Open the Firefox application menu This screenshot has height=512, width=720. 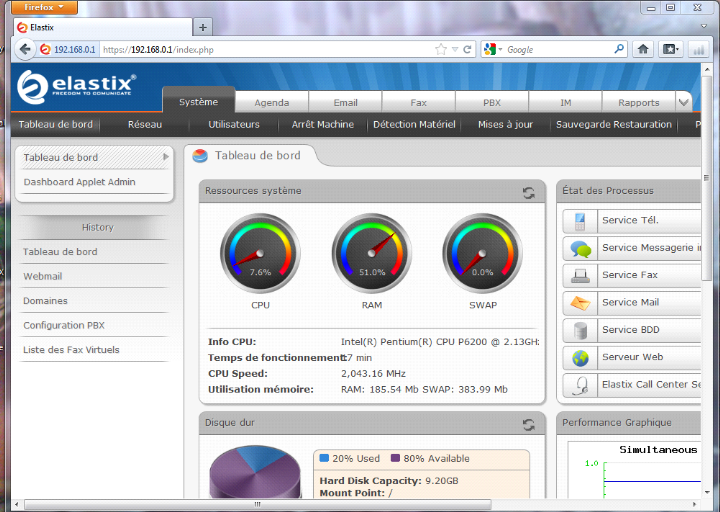point(43,7)
